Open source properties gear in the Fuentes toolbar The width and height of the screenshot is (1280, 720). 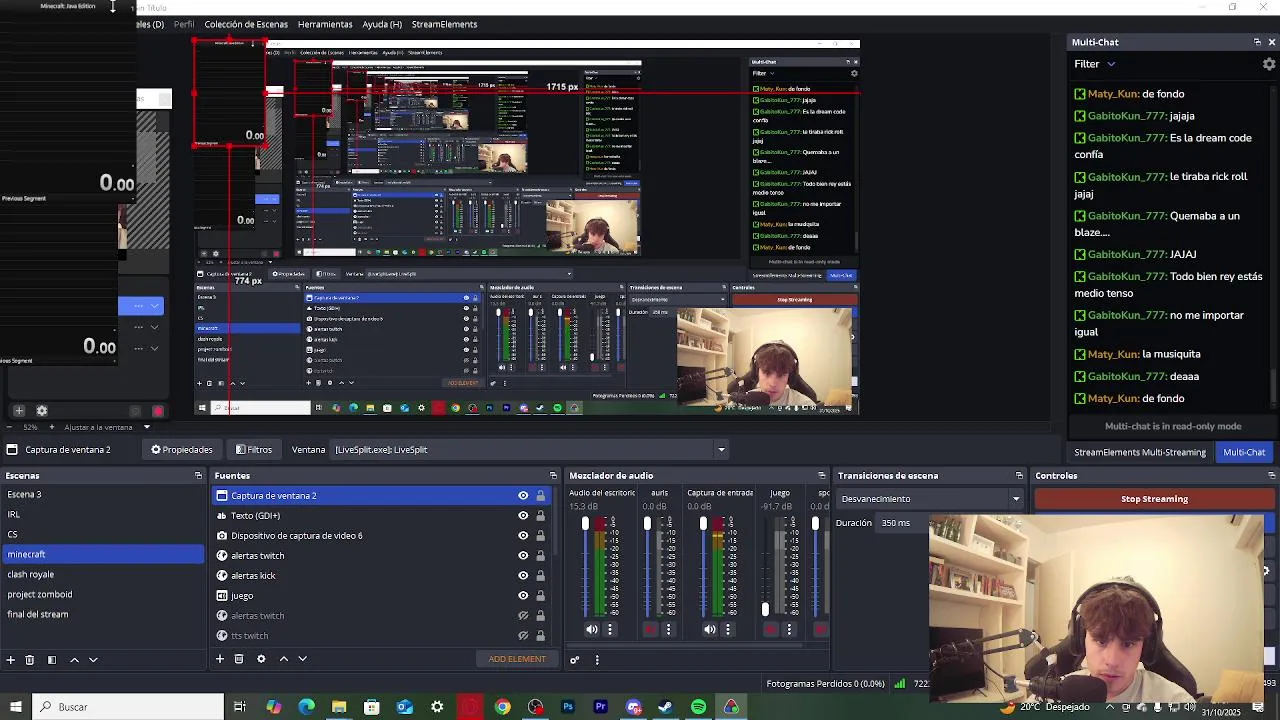261,659
